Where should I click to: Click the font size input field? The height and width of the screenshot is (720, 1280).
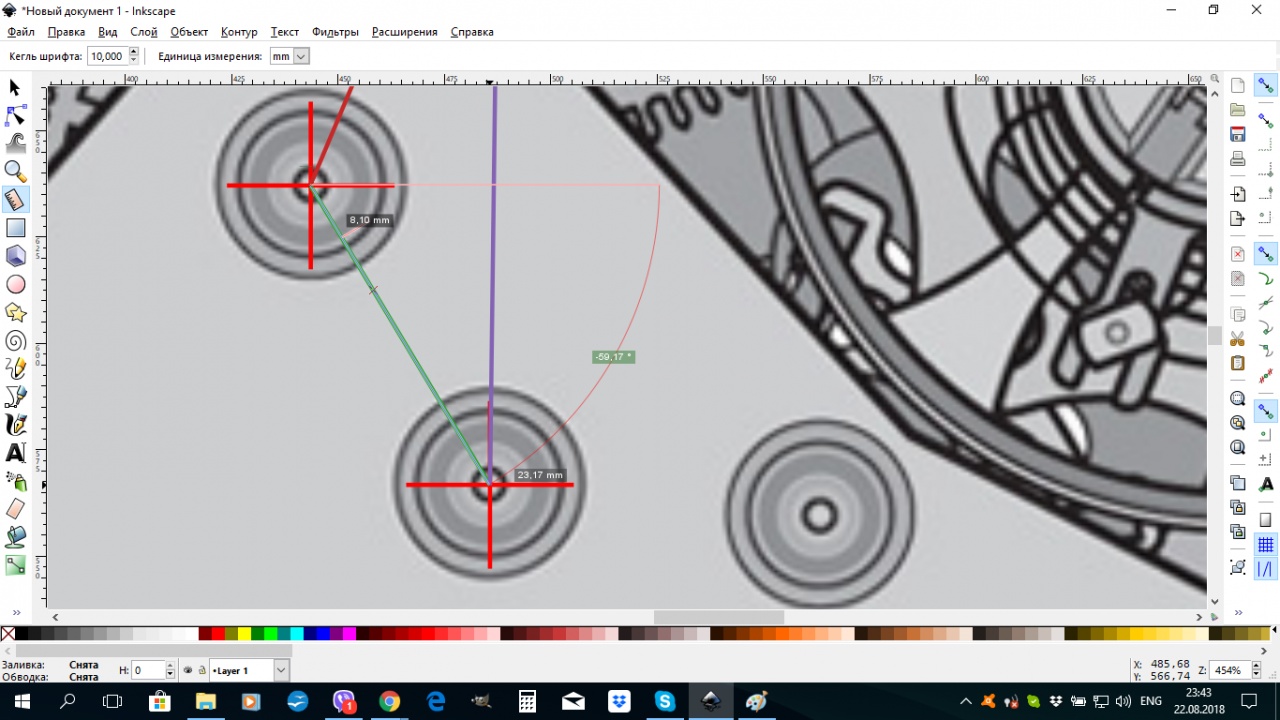106,57
